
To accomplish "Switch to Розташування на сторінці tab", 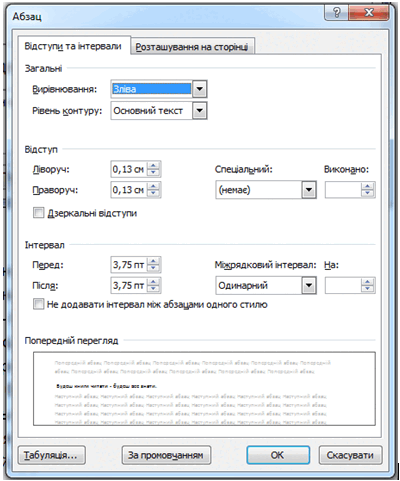I will (192, 47).
